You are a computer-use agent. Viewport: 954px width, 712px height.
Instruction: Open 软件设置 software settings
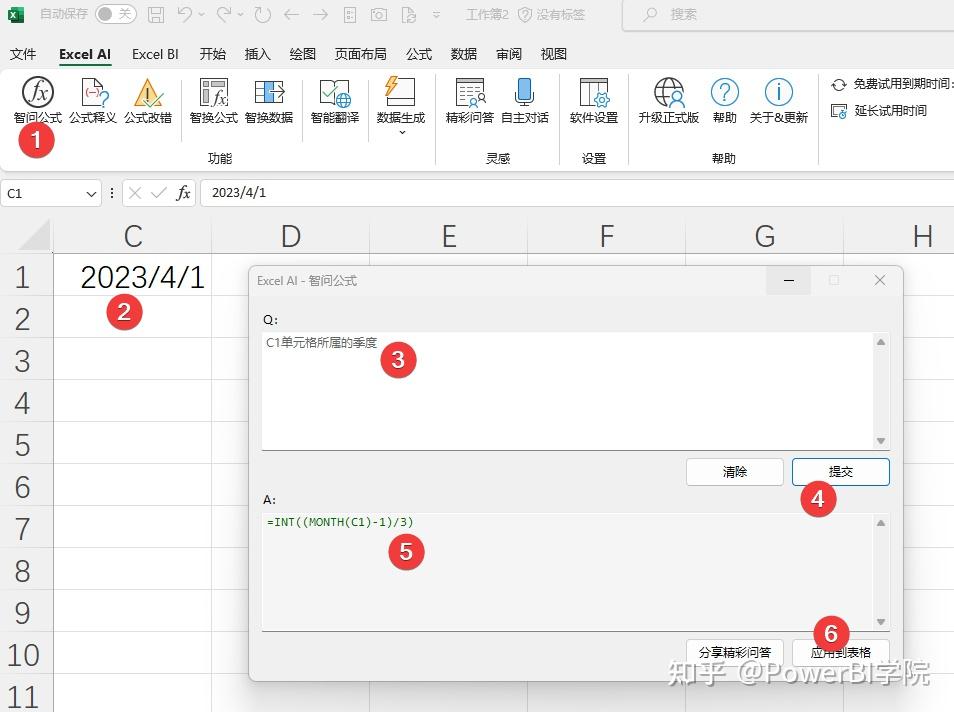(594, 100)
